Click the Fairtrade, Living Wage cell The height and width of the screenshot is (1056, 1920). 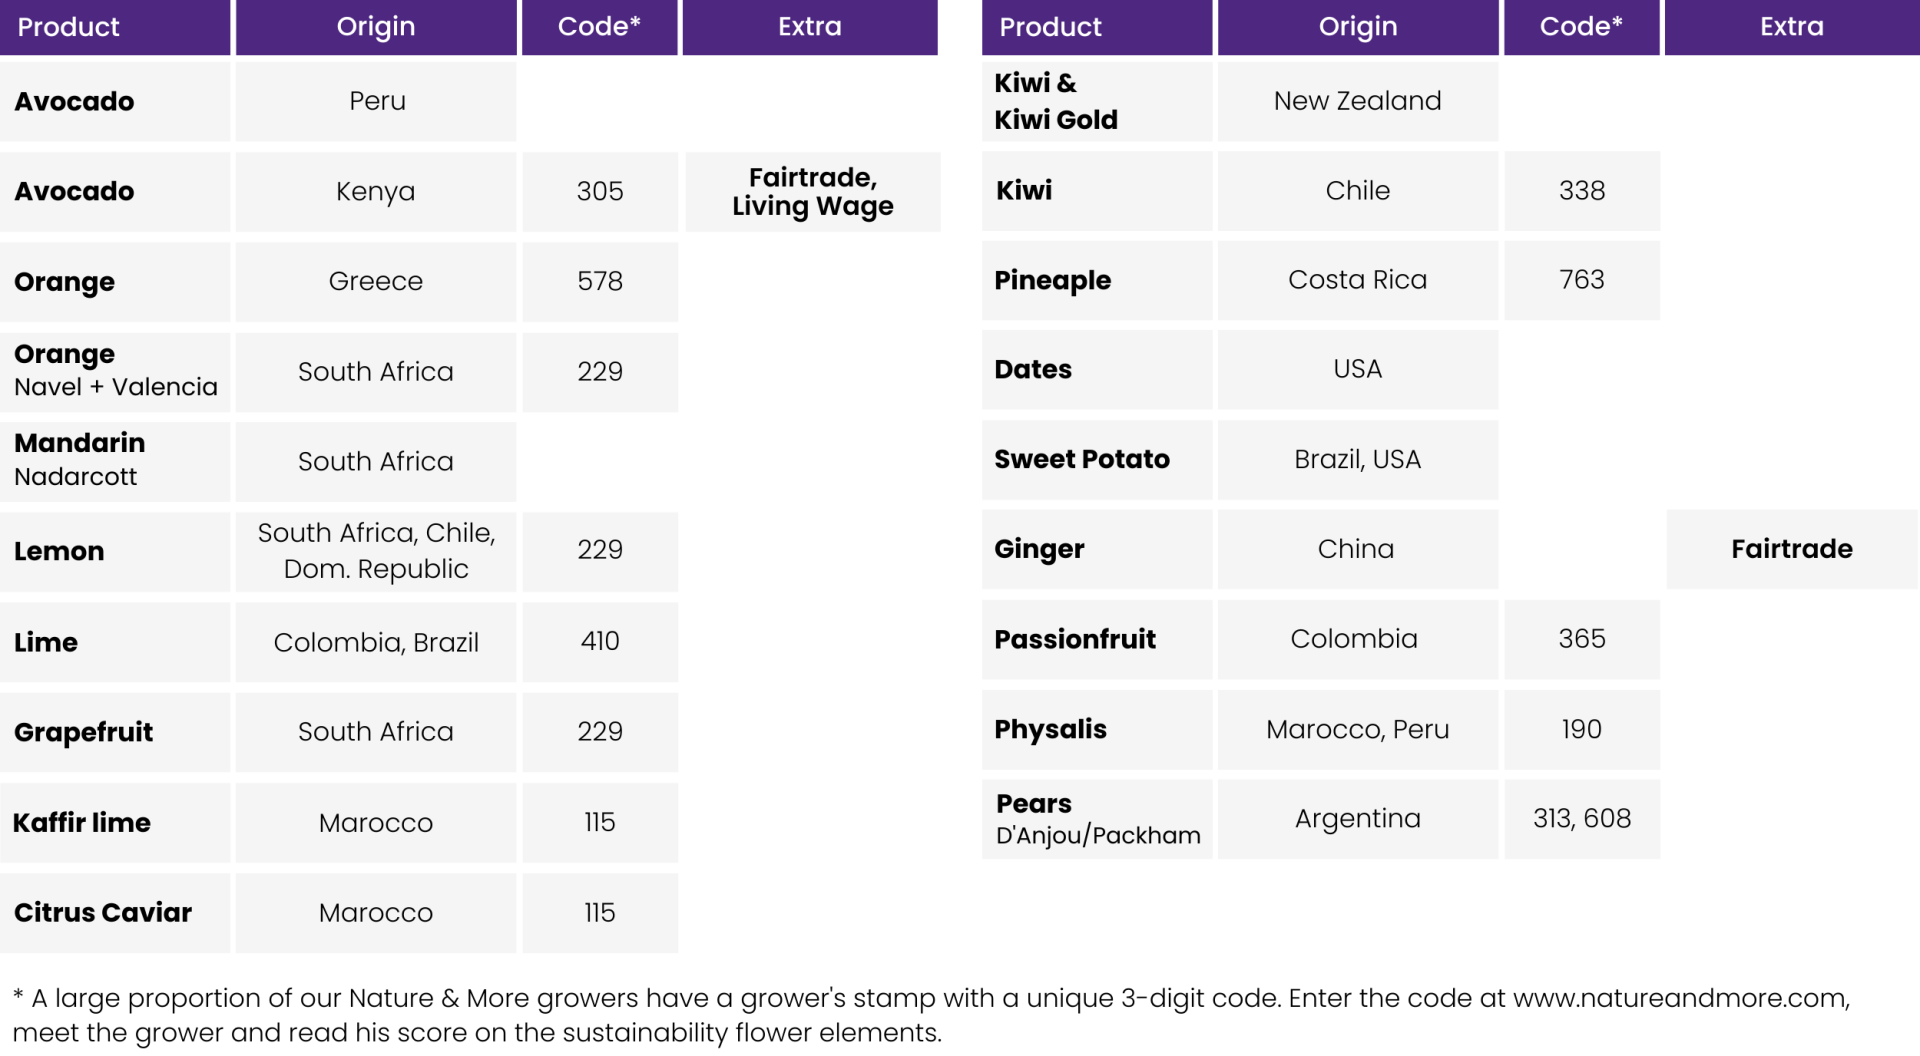(813, 191)
